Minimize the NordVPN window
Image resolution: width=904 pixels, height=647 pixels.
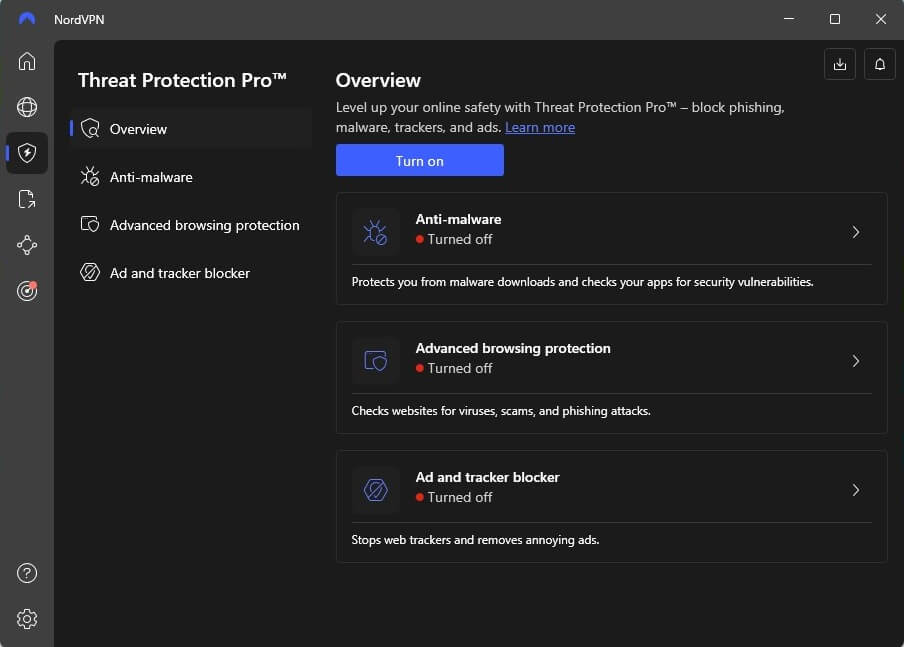coord(789,19)
